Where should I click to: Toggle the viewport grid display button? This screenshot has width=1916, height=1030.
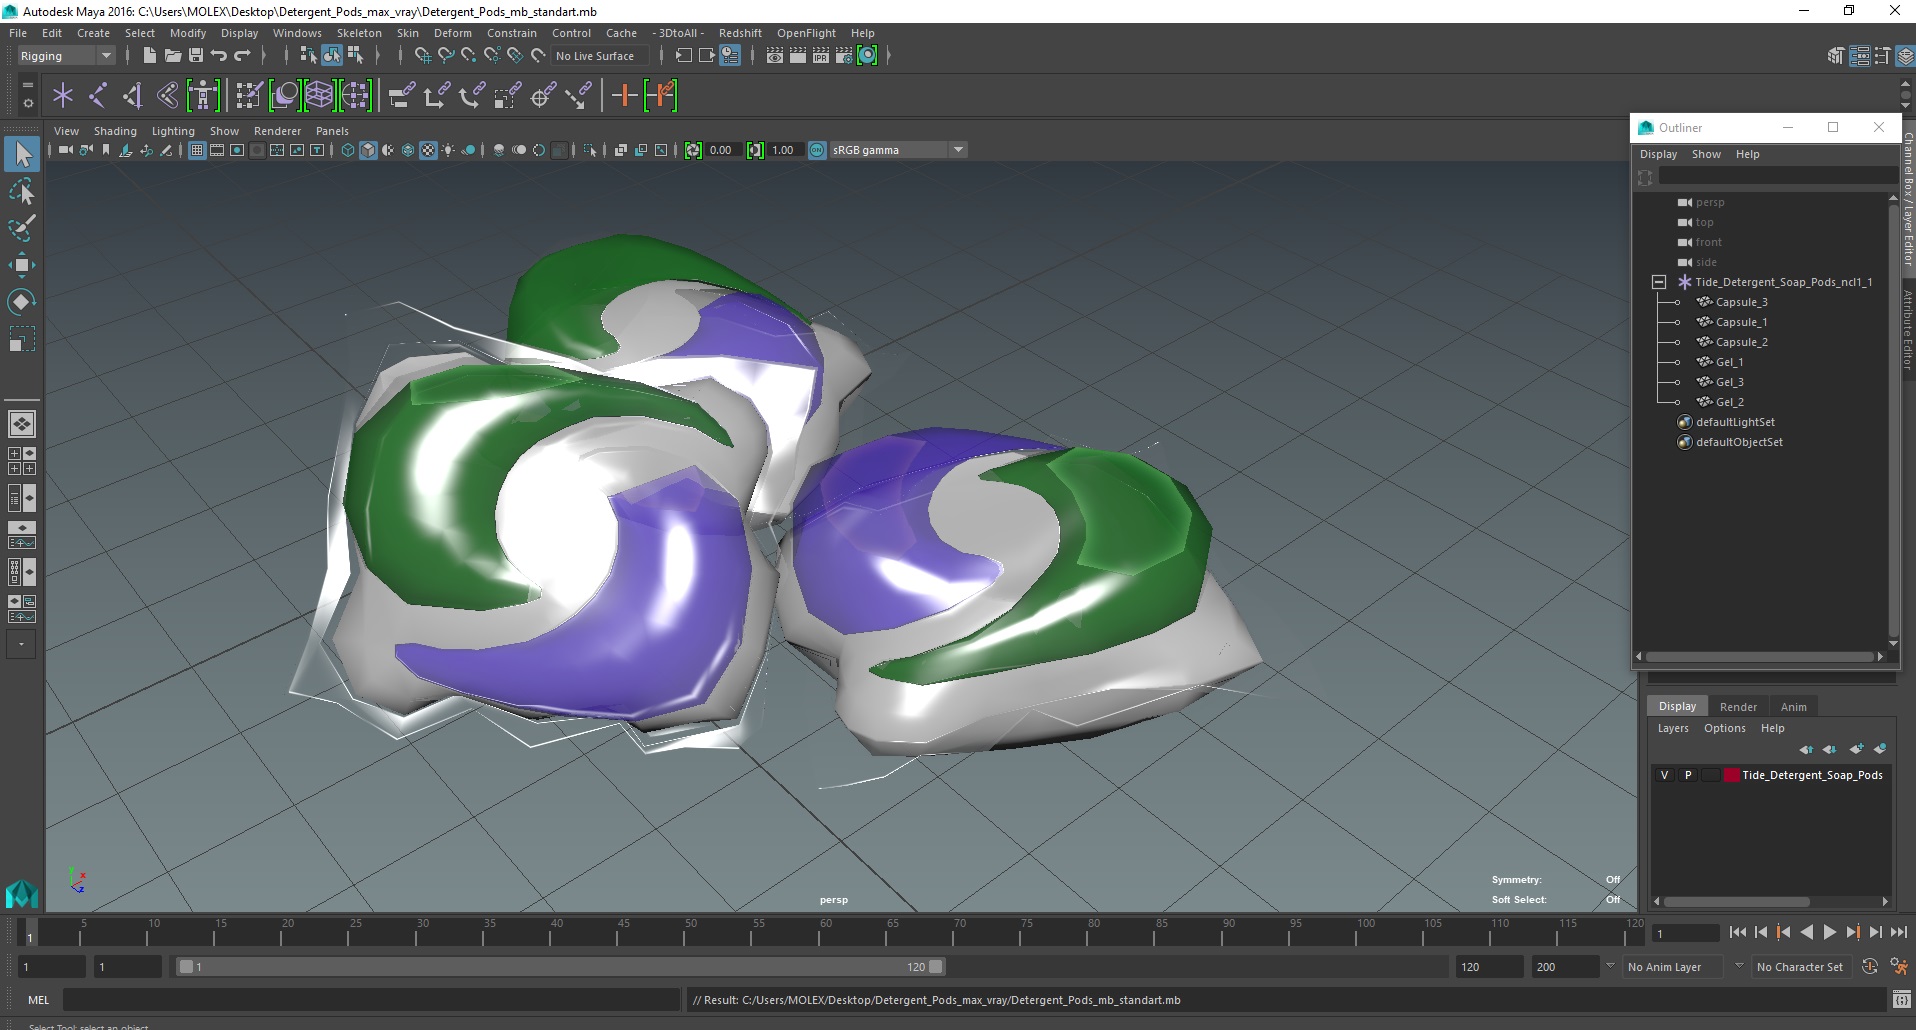pos(197,150)
